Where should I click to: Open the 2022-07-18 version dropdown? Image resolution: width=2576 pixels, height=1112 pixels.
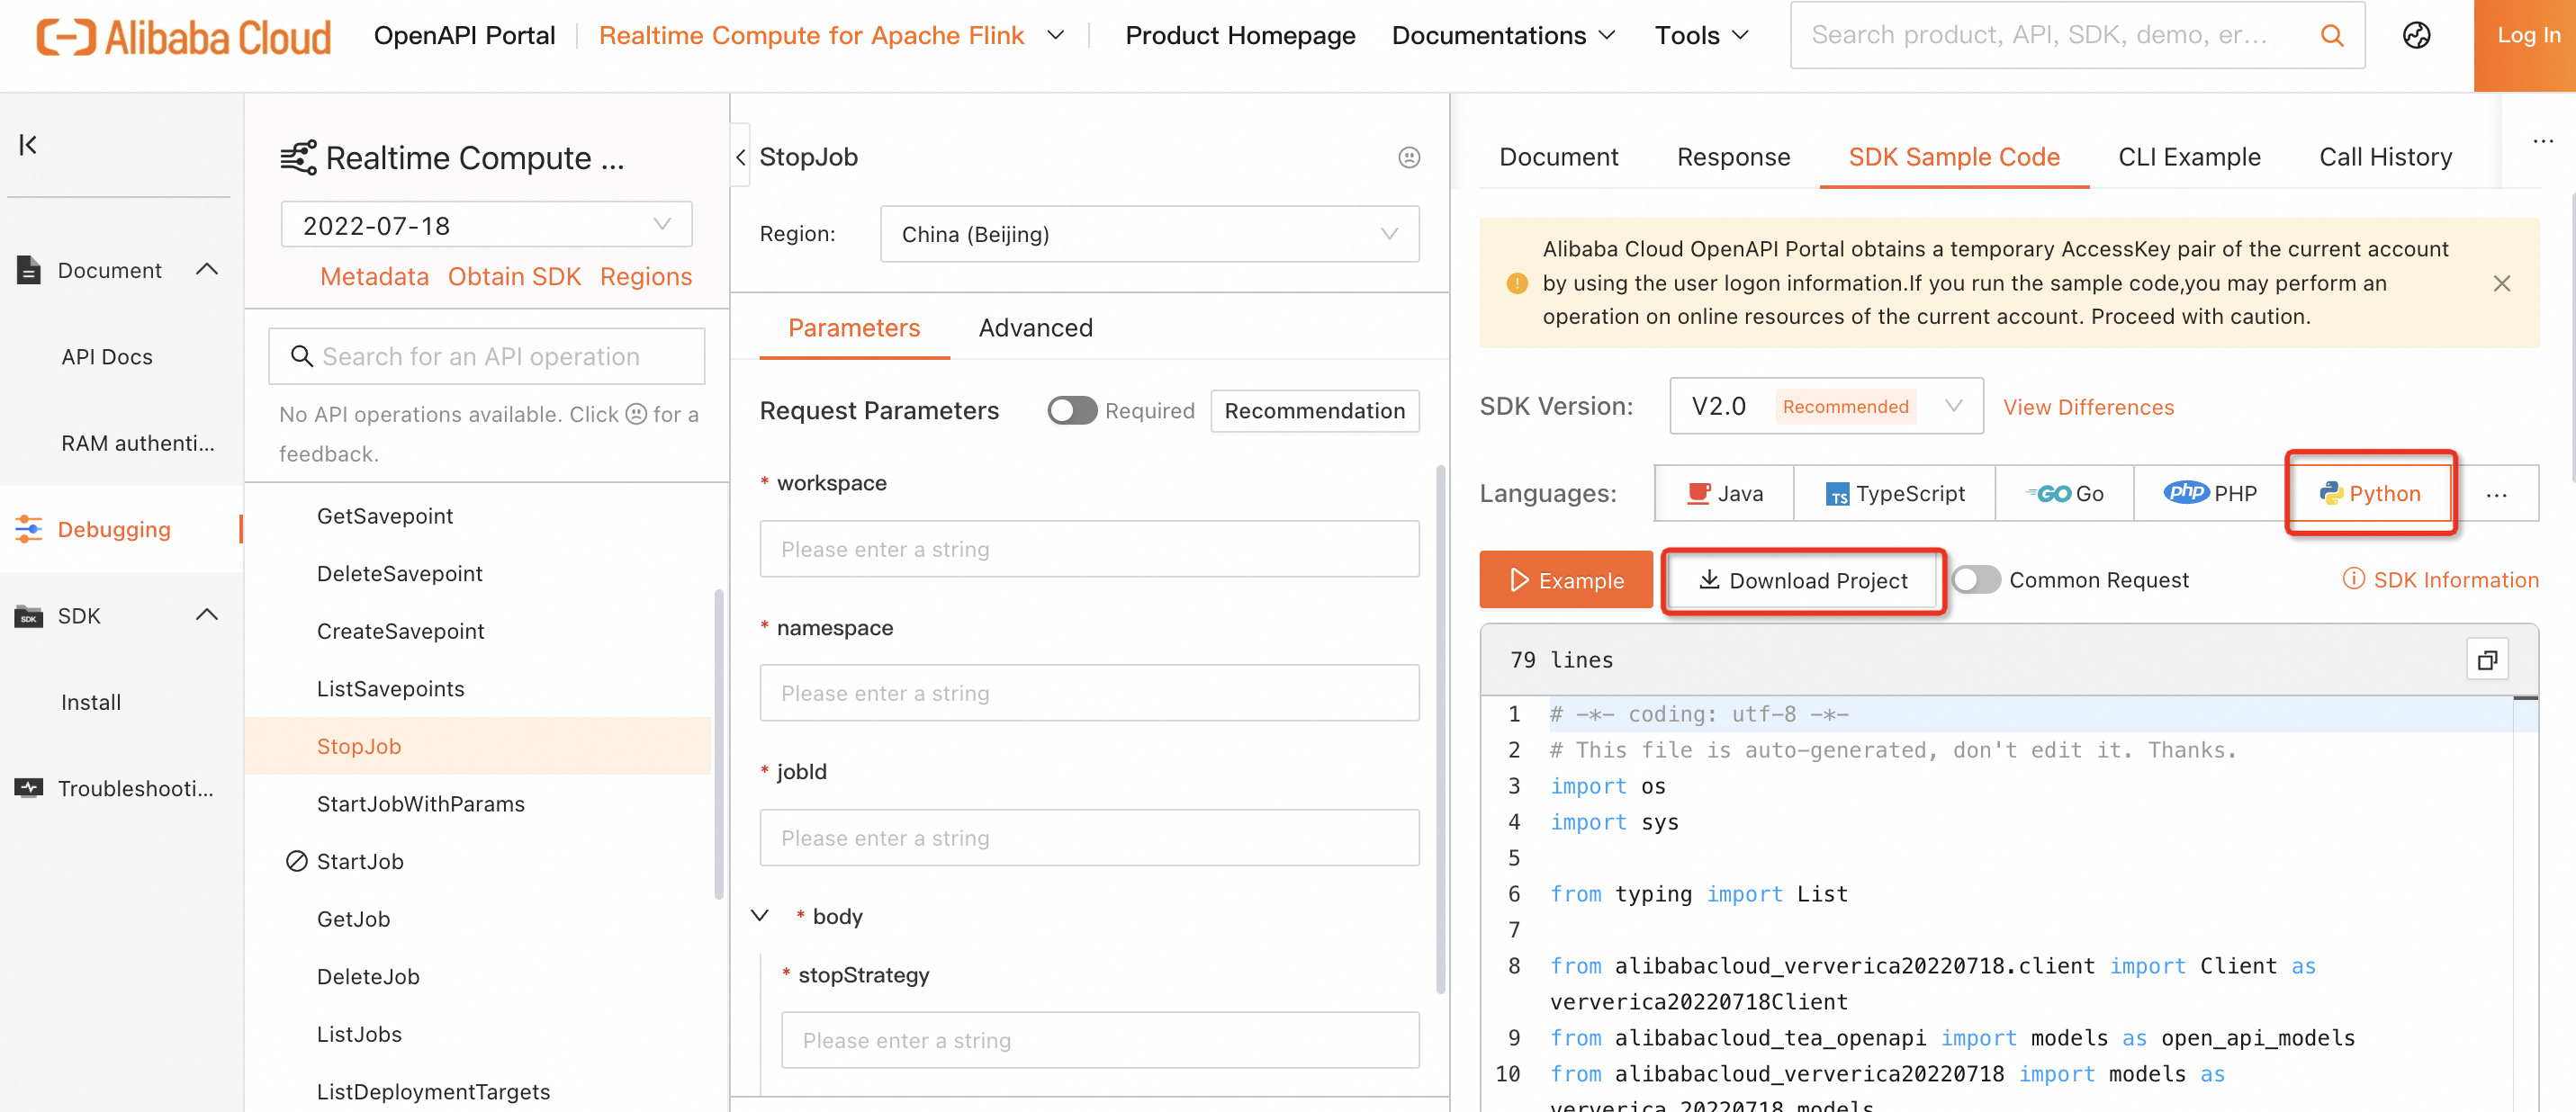[x=486, y=225]
